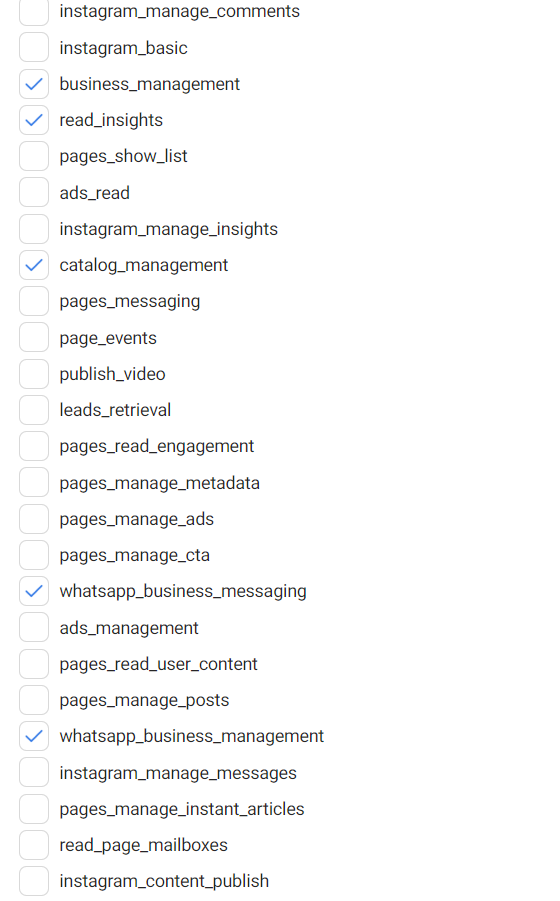Check the instagram_manage_messages box
This screenshot has height=901, width=560.
[34, 772]
